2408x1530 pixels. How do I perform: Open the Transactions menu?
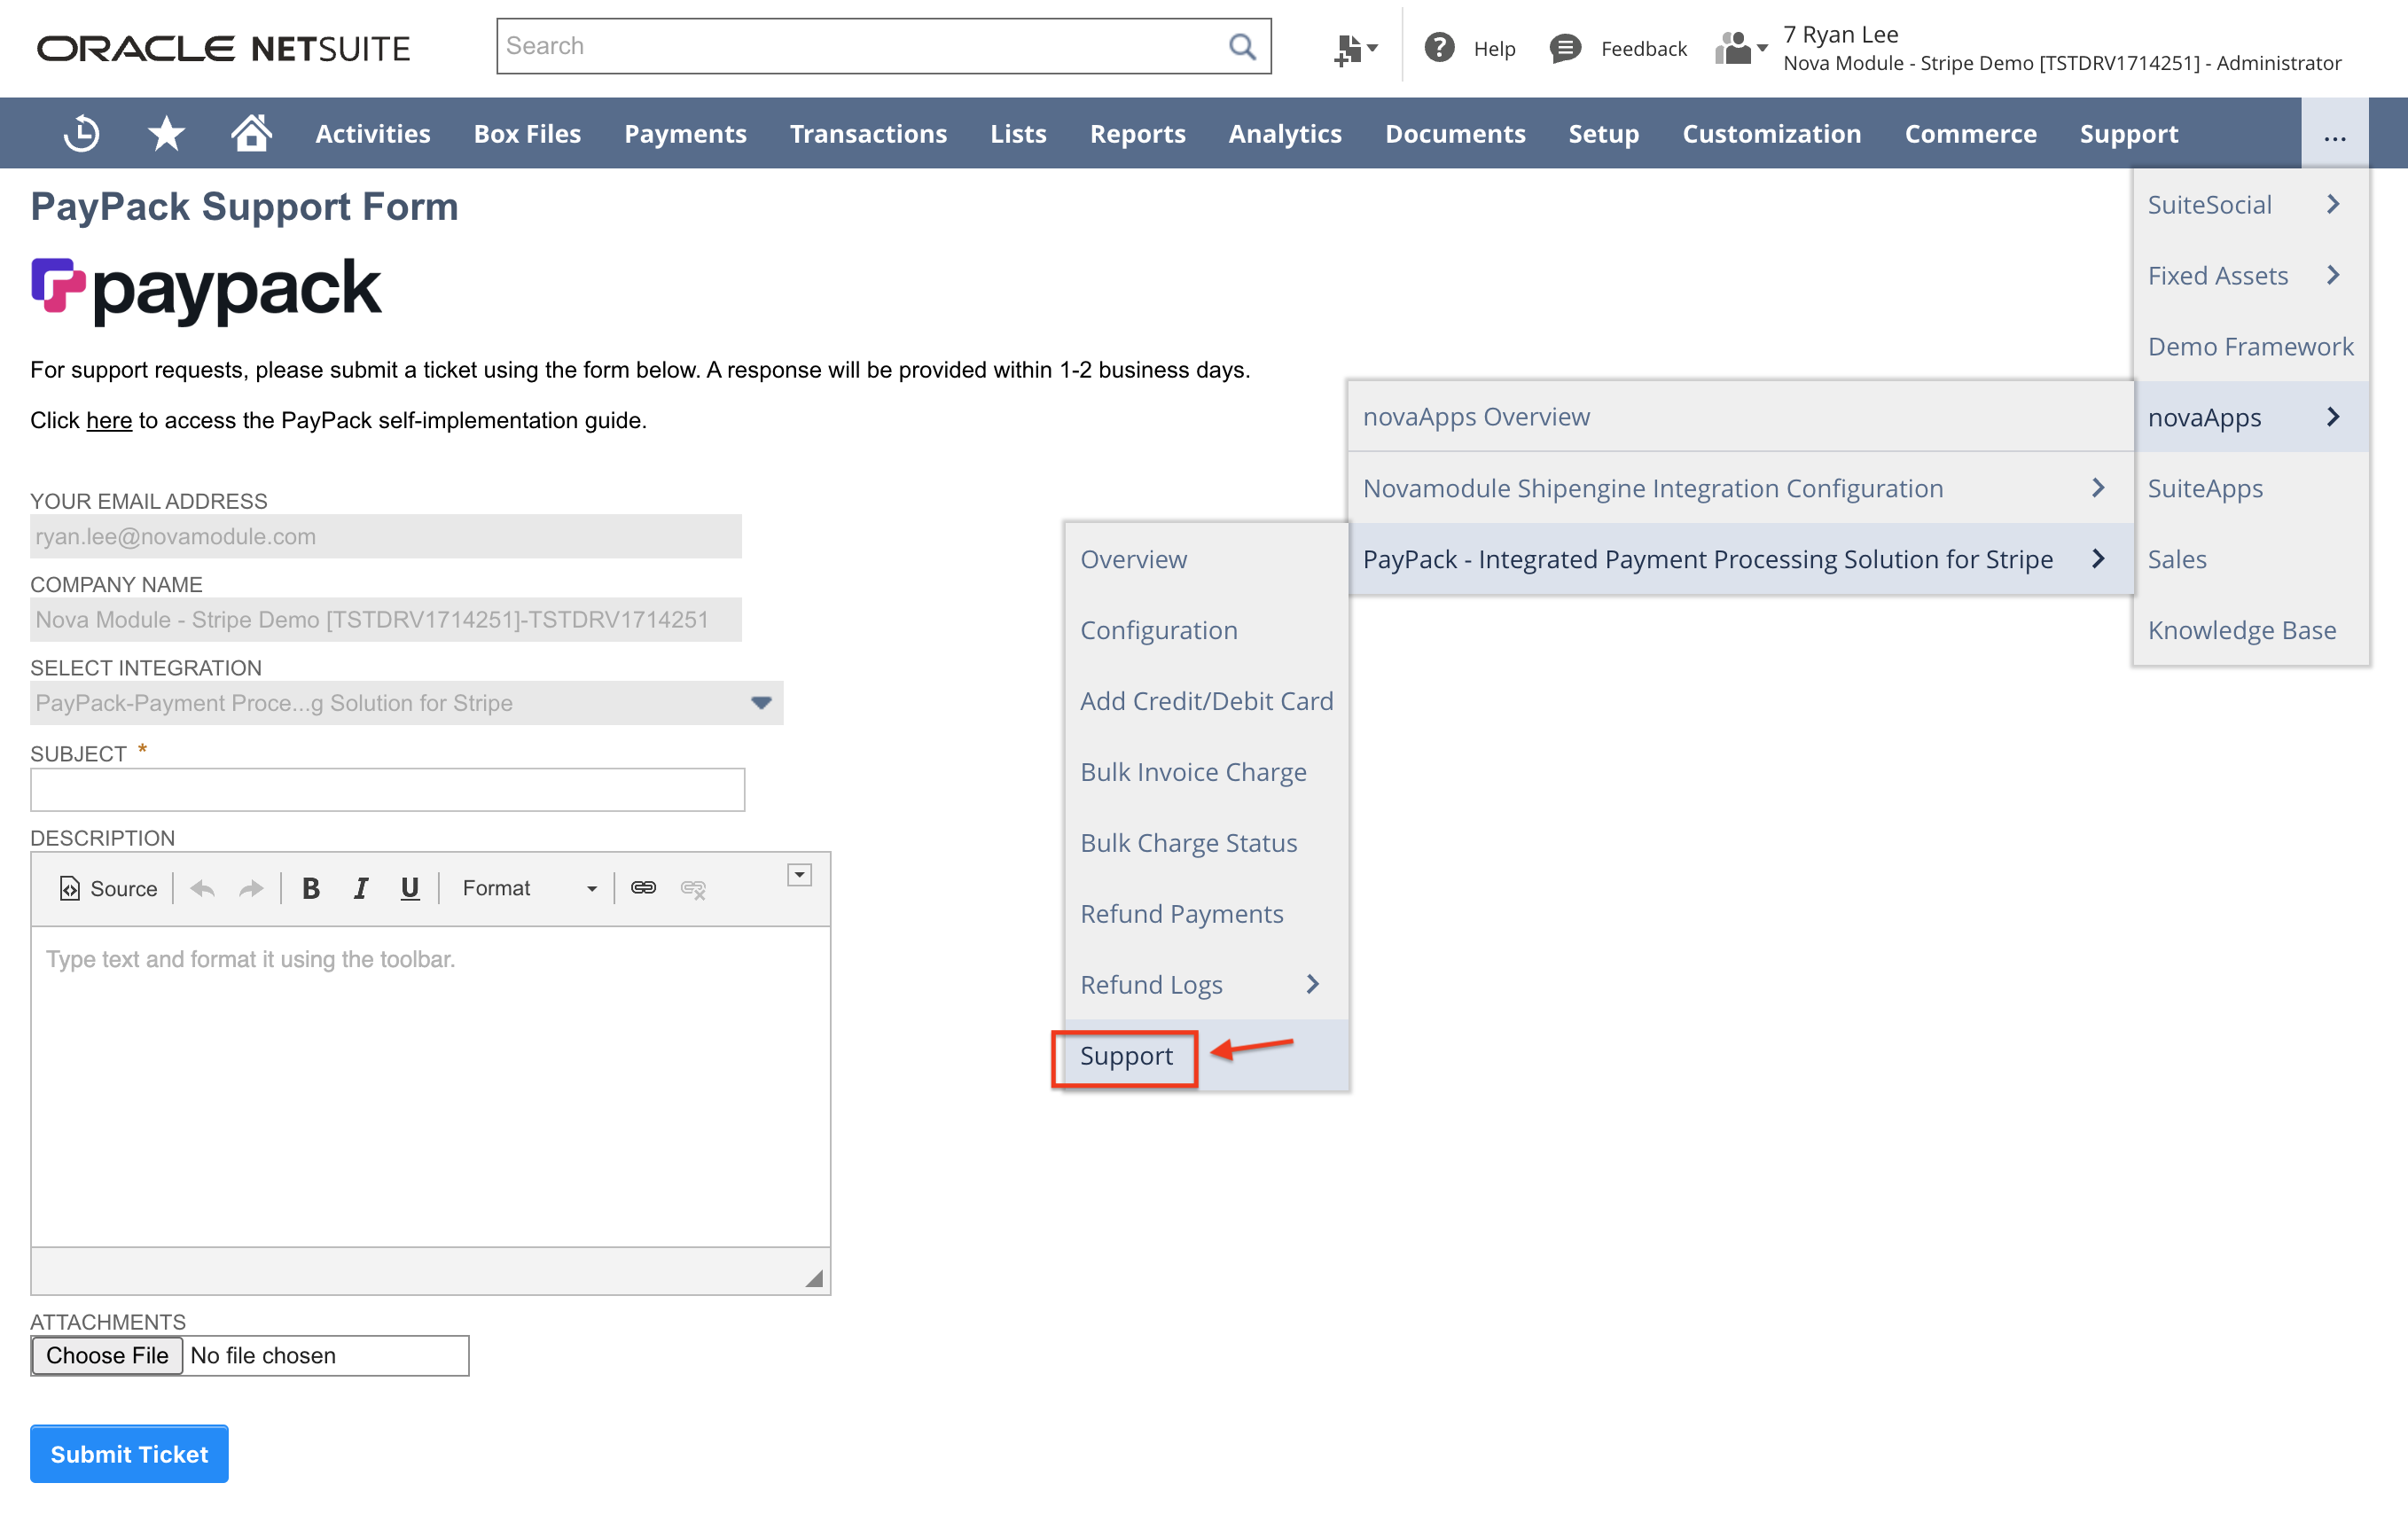(868, 134)
